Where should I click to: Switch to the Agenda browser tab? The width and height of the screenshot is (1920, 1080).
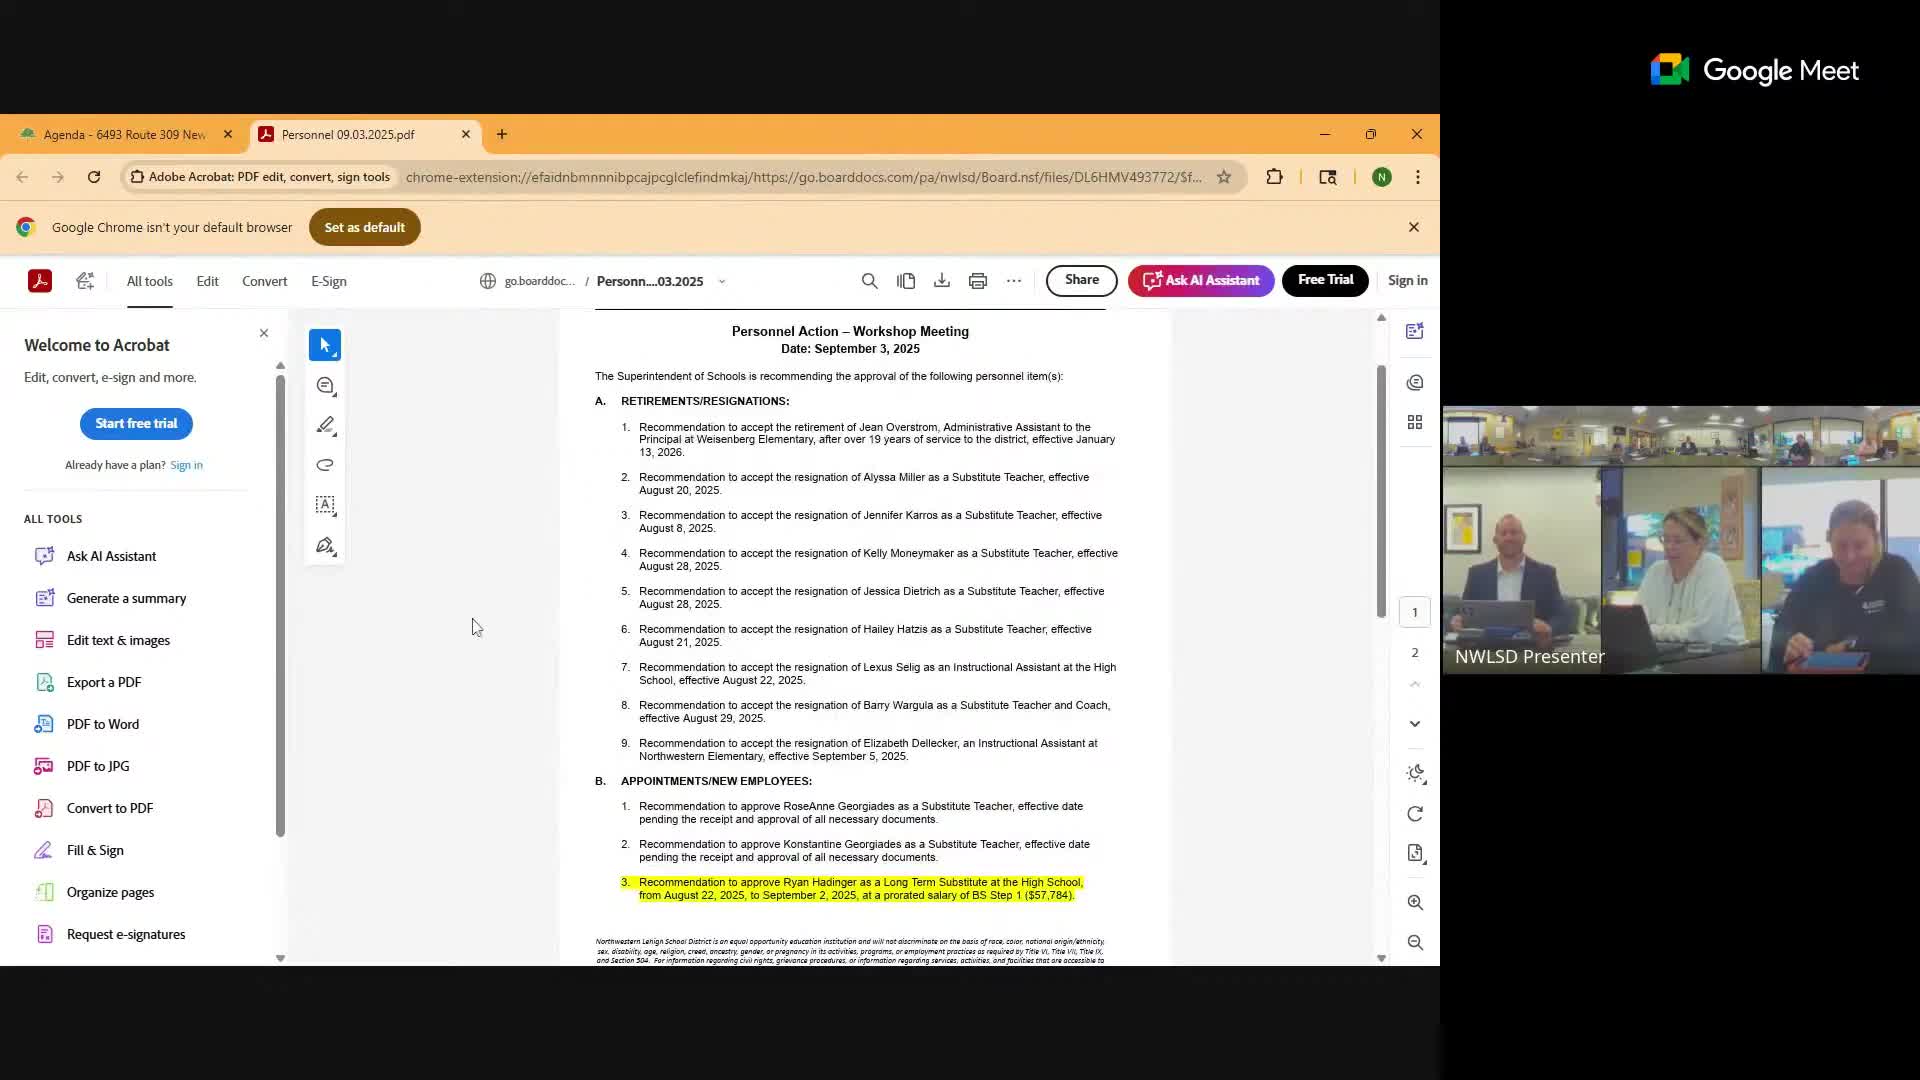coord(124,134)
